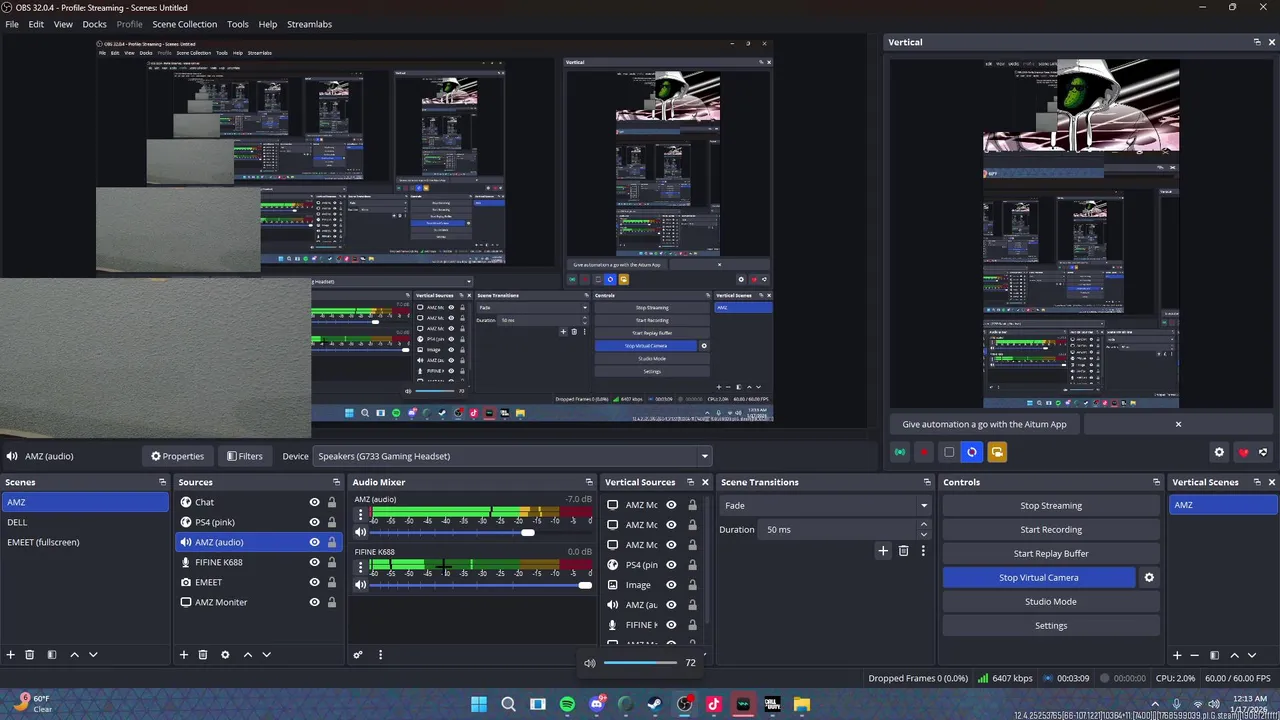Click the Duration 50 ms input field
The width and height of the screenshot is (1280, 720).
pyautogui.click(x=837, y=530)
